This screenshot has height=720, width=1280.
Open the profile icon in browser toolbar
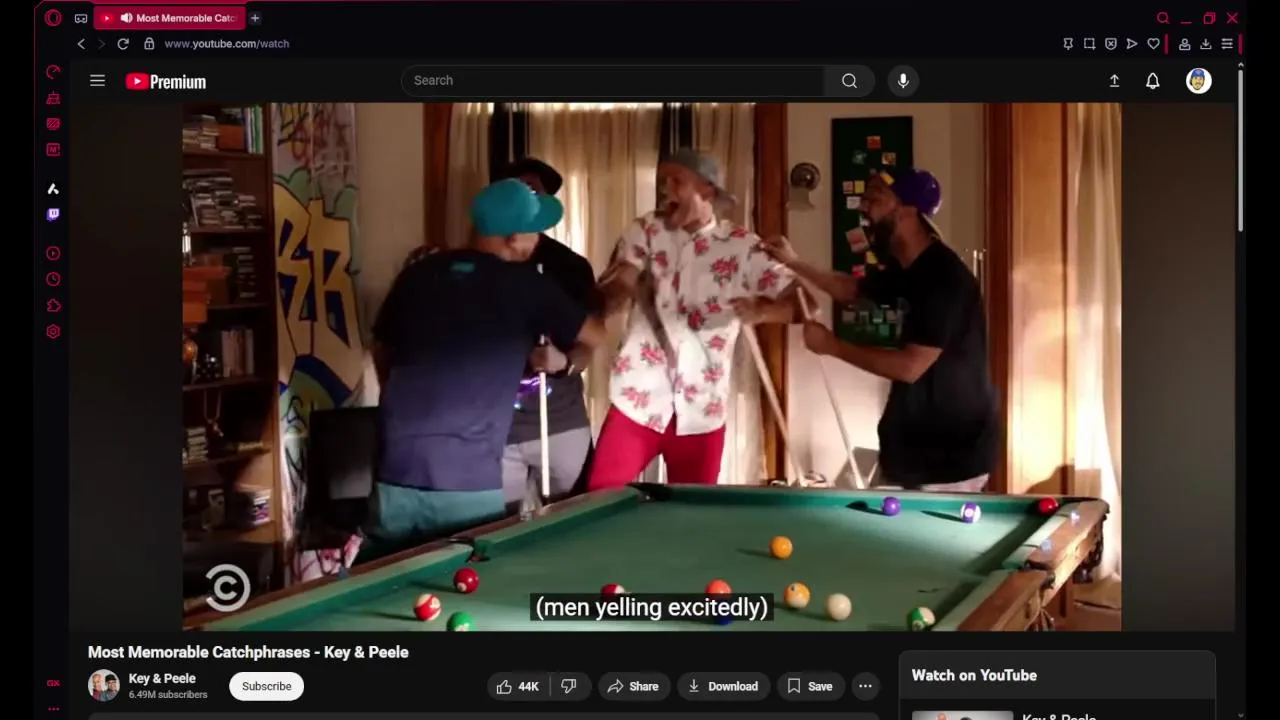1184,44
